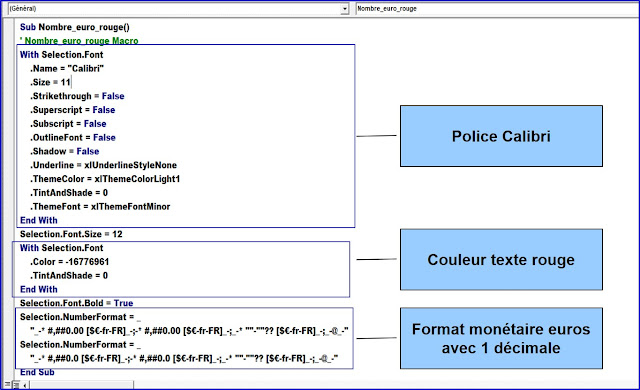Click the .Color = -16776961 line
The width and height of the screenshot is (640, 390).
coord(69,262)
